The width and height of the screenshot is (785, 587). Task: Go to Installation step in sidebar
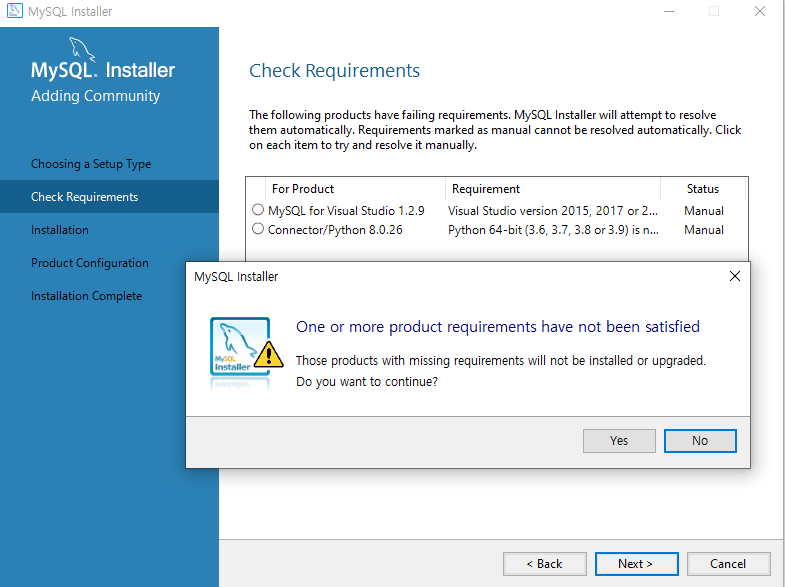click(x=60, y=230)
